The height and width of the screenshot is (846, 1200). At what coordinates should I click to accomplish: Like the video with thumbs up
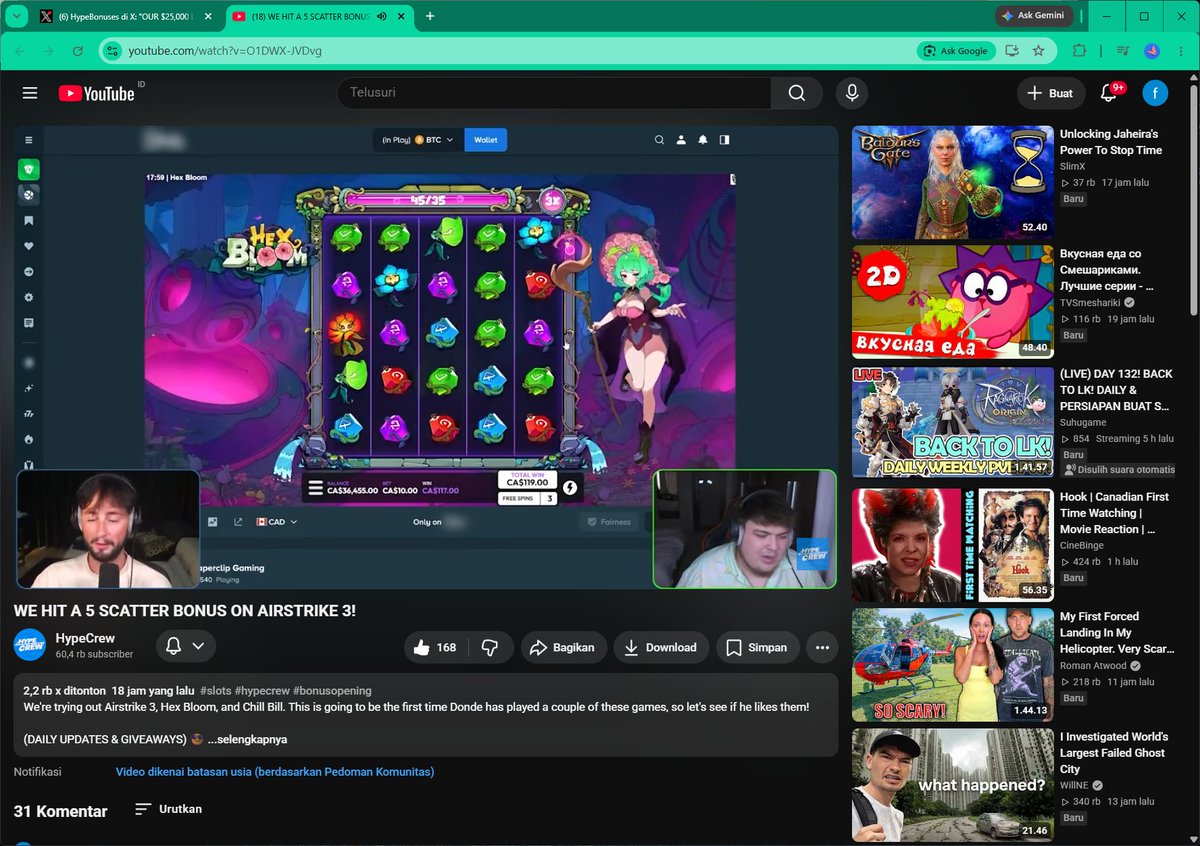click(x=434, y=647)
